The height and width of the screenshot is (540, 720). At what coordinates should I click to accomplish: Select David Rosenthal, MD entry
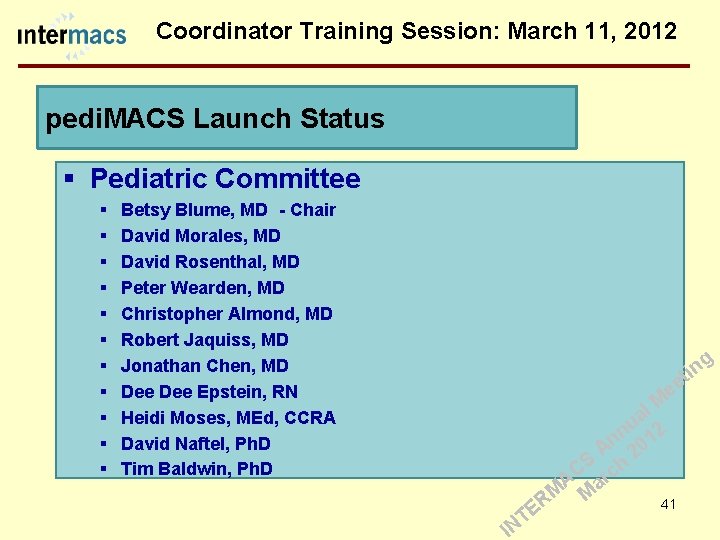click(x=210, y=262)
